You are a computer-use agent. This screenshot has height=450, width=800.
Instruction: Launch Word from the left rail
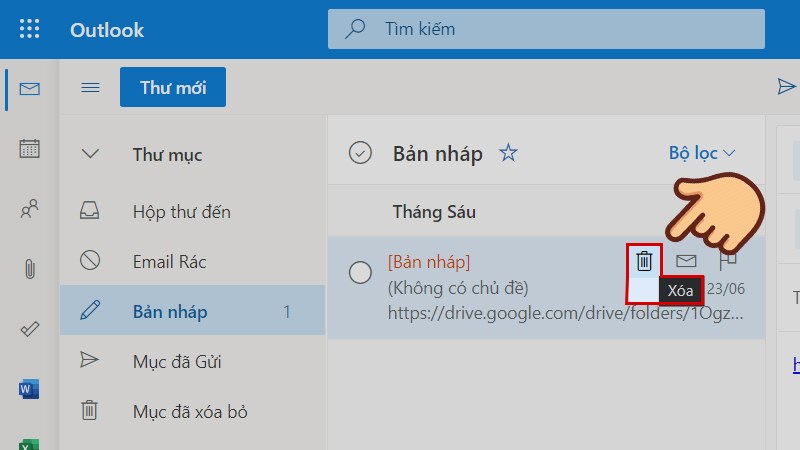pos(29,389)
